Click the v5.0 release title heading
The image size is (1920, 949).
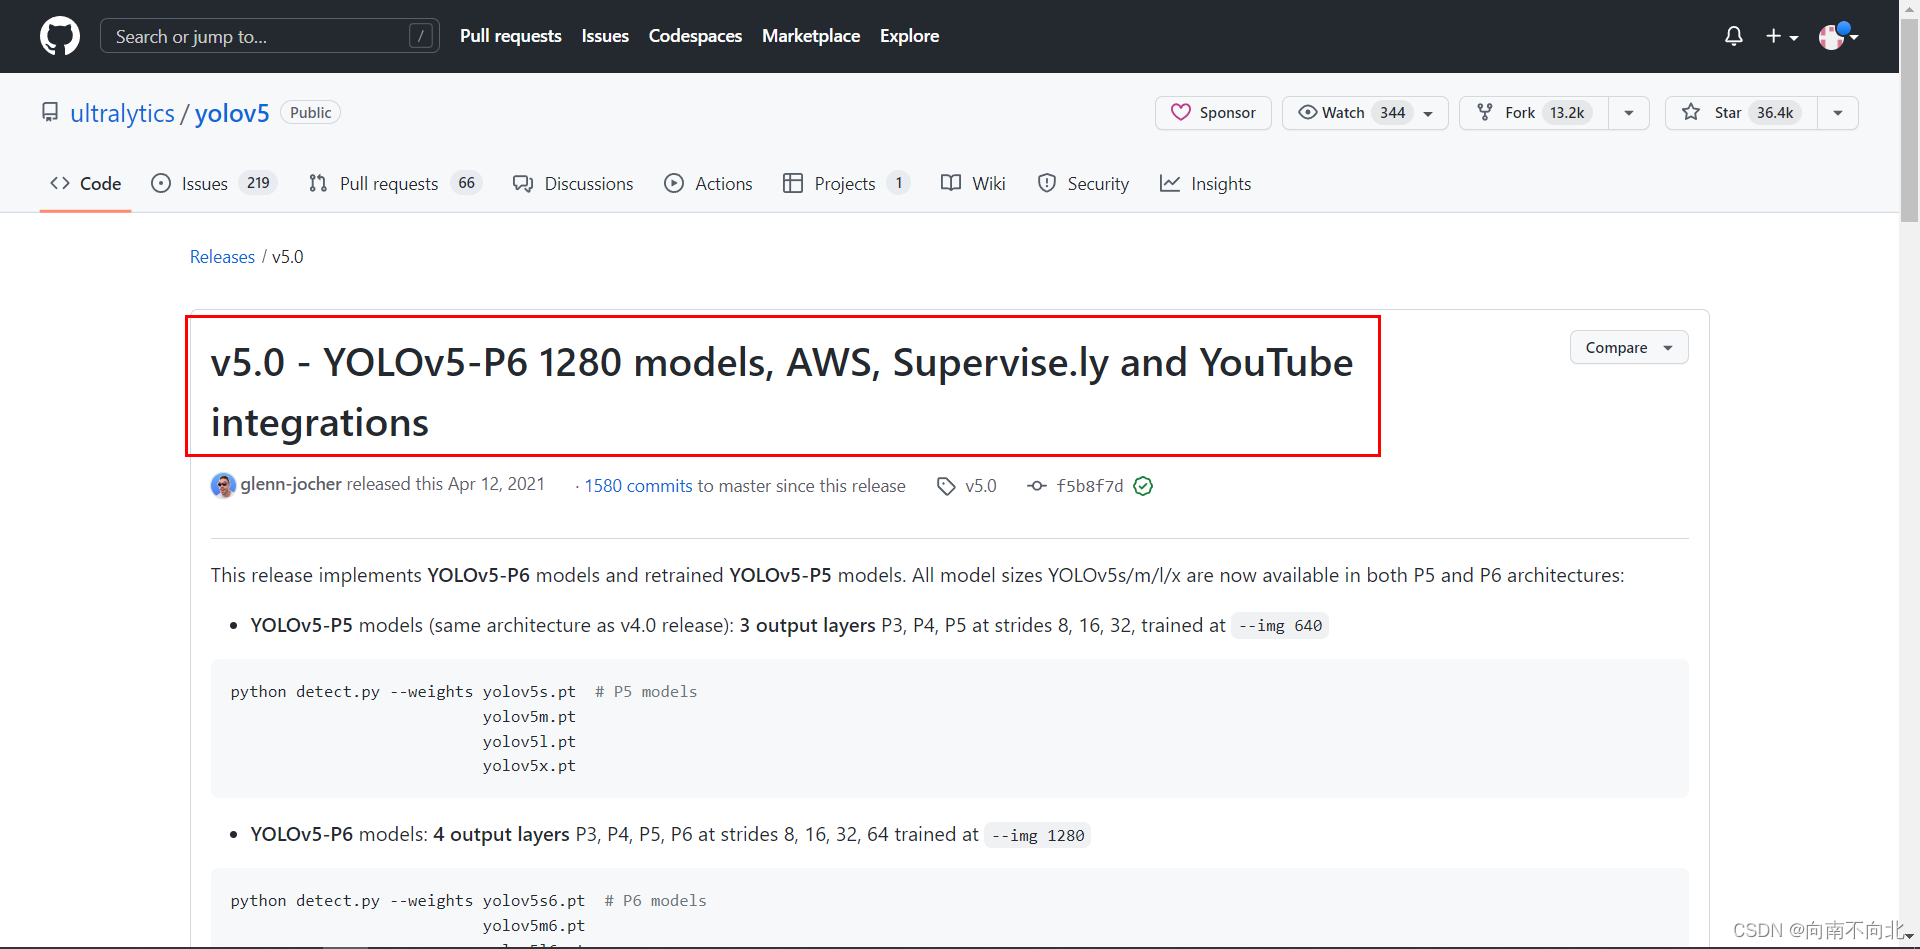(782, 392)
